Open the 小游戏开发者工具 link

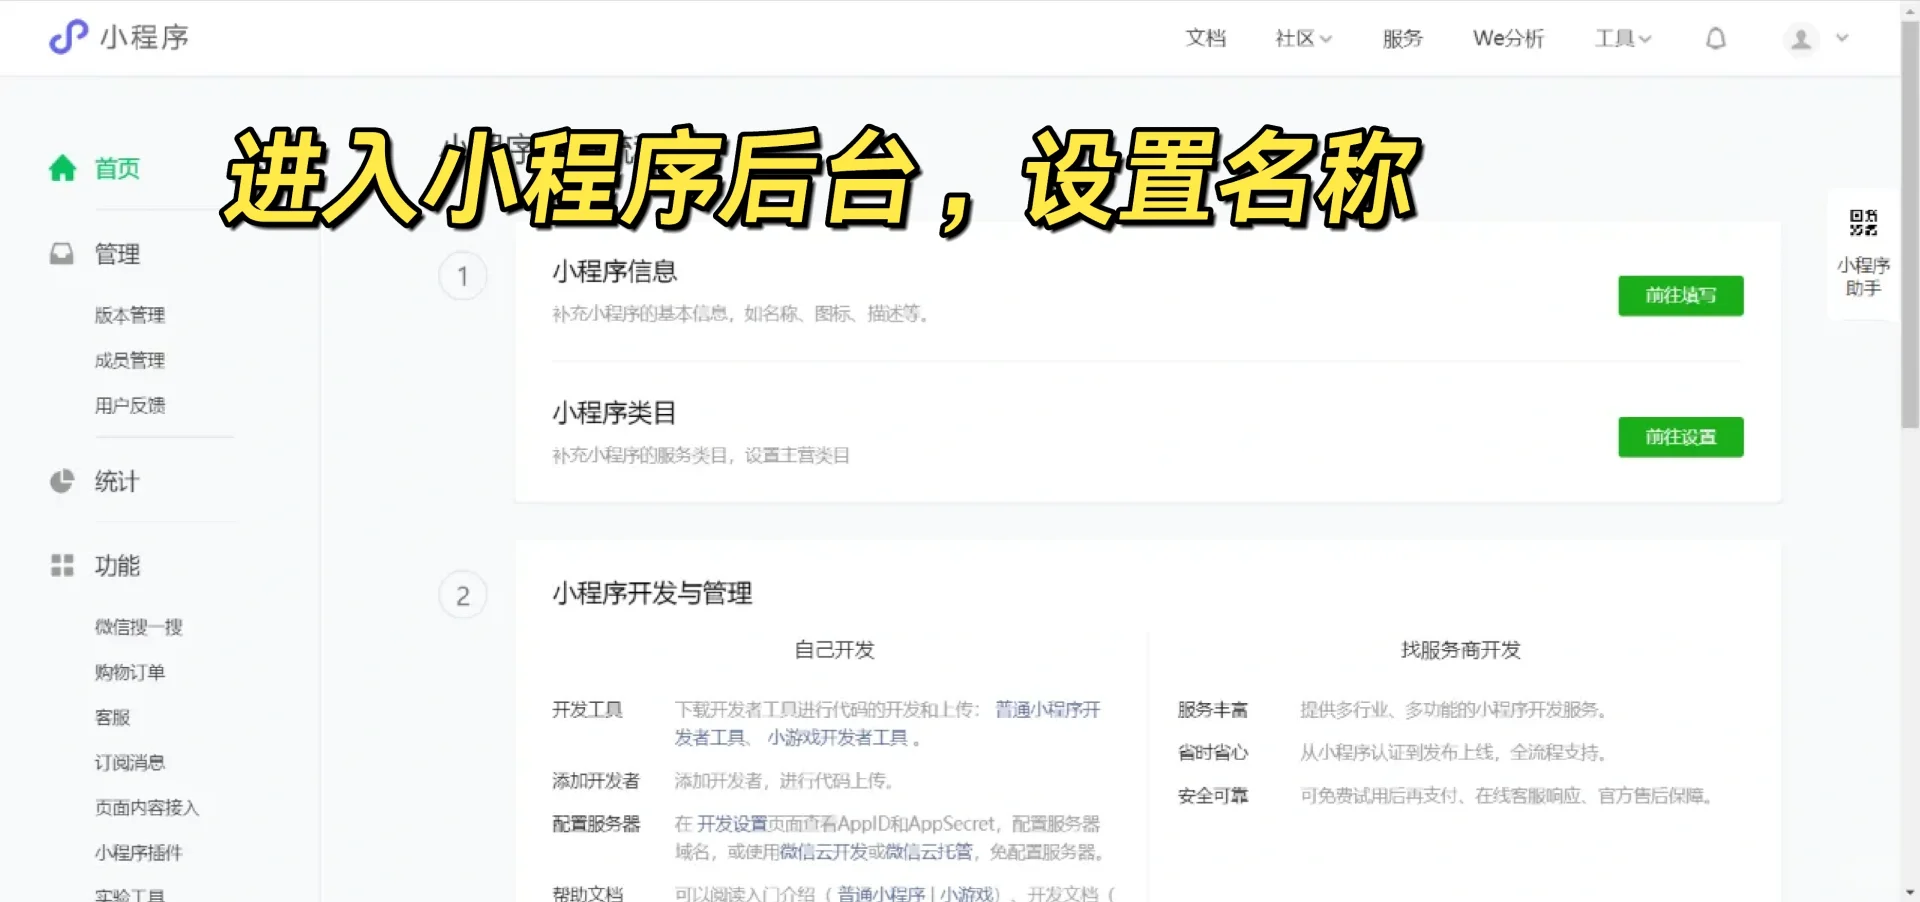[x=837, y=738]
